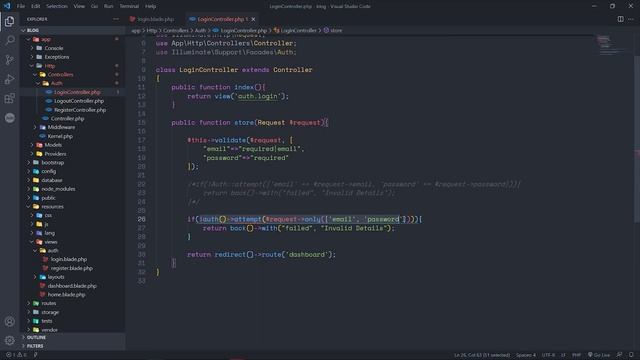Open the Terminal menu
The image size is (640, 360).
(129, 6)
